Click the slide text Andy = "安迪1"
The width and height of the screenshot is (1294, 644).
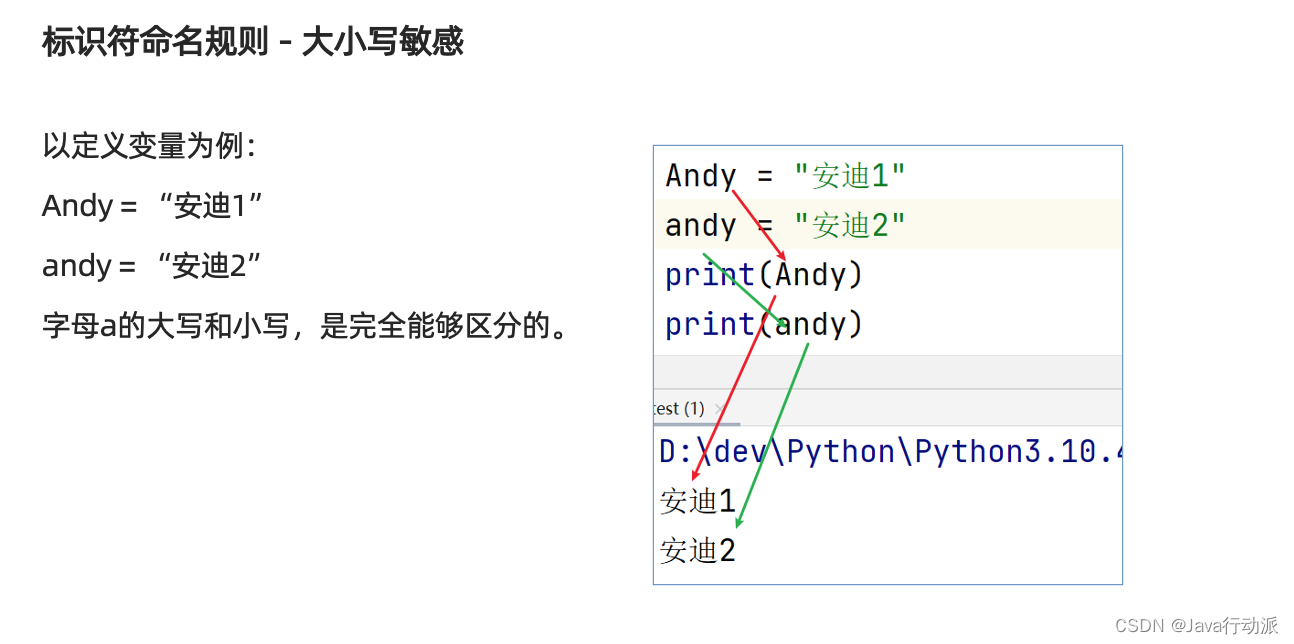pyautogui.click(x=152, y=206)
